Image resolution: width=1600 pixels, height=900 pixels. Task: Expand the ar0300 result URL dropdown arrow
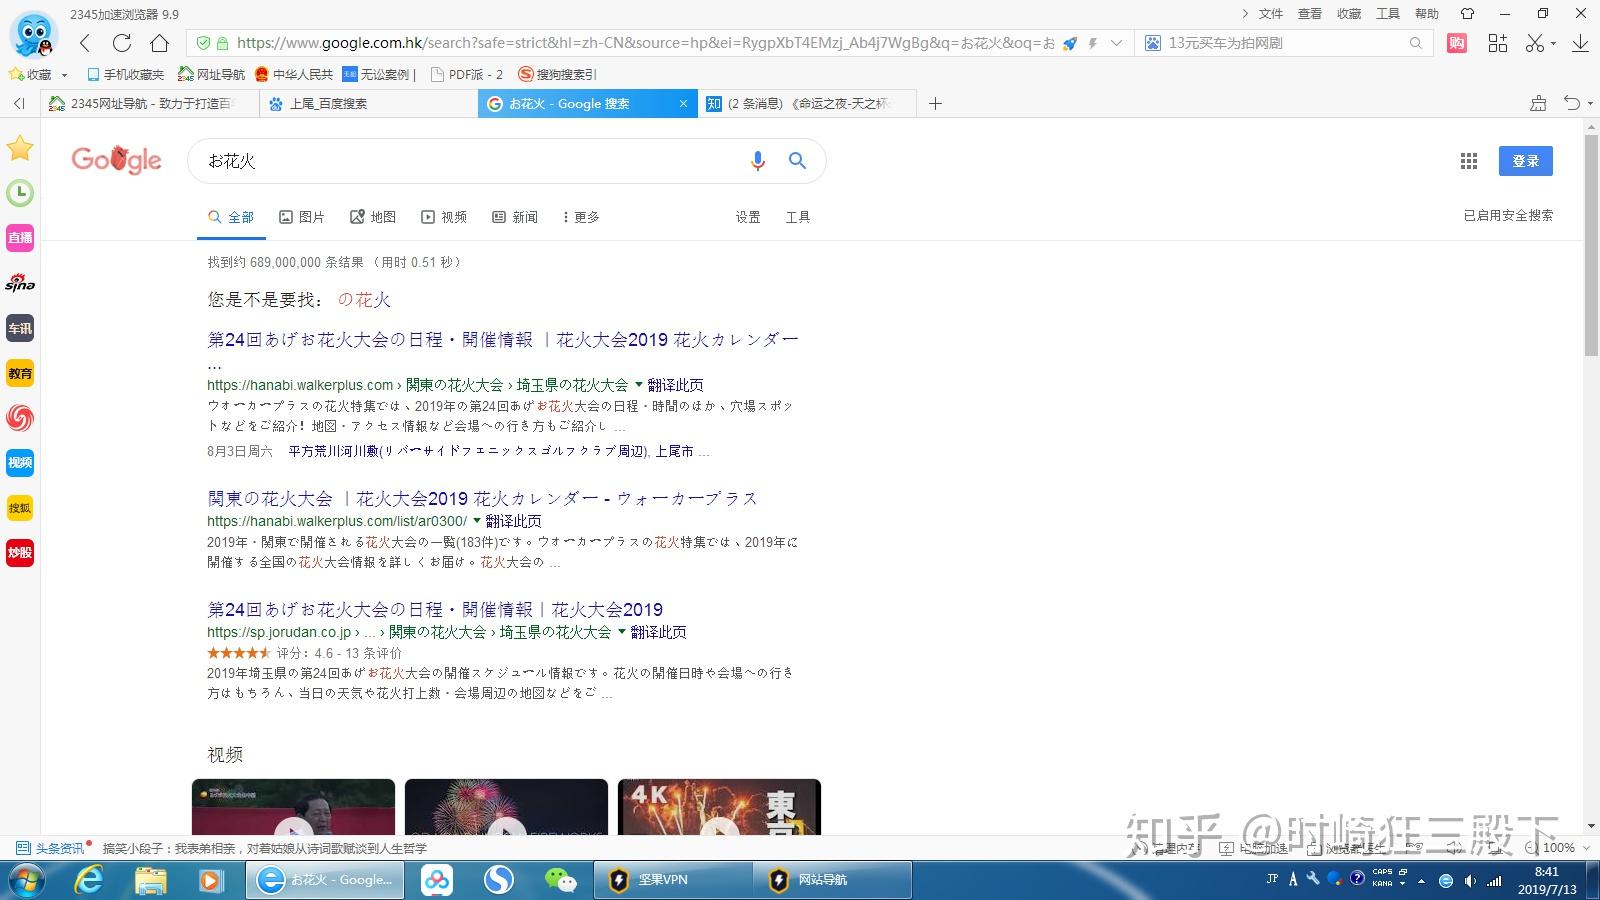476,521
